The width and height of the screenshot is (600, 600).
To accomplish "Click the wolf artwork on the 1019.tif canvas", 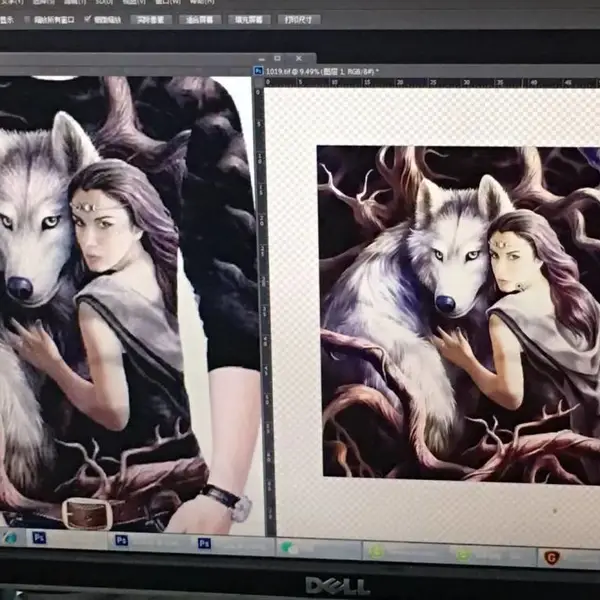I will (459, 314).
